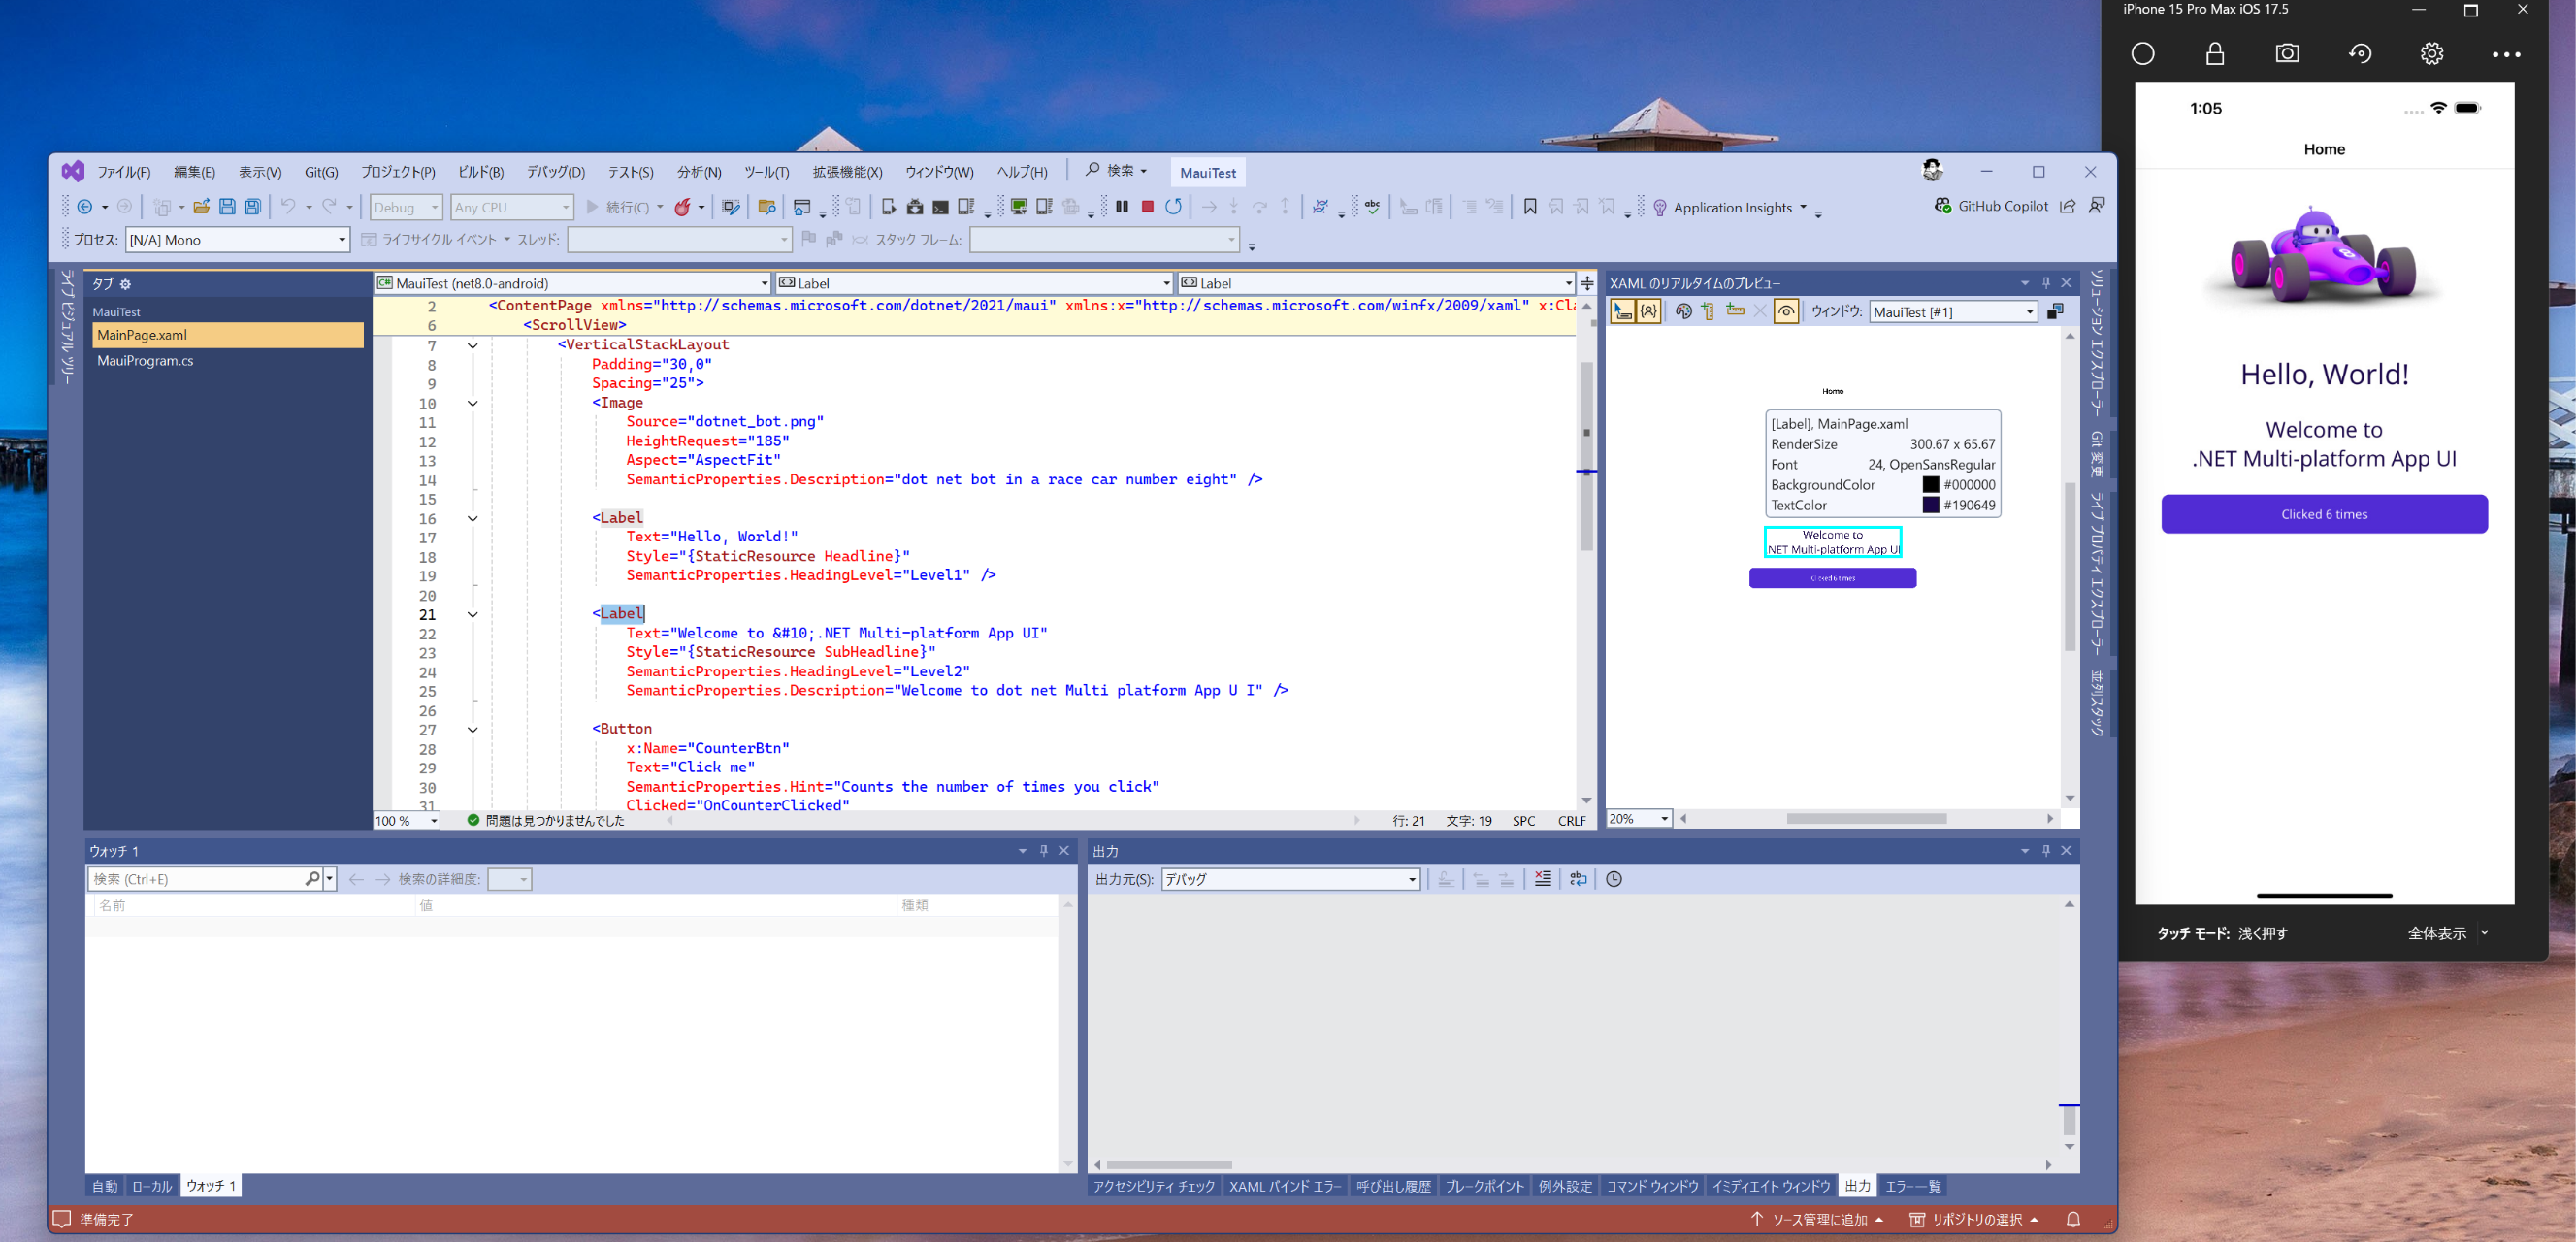Open color palette in XAML preview toolbar
Viewport: 2576px width, 1242px height.
1683,312
